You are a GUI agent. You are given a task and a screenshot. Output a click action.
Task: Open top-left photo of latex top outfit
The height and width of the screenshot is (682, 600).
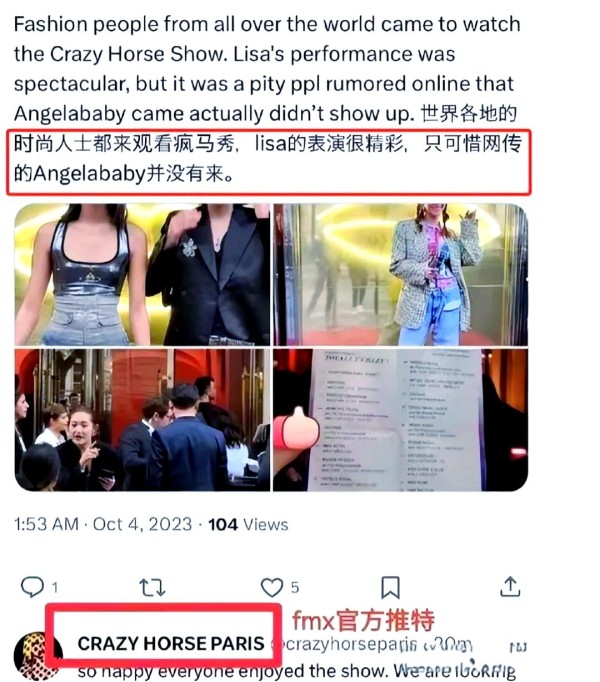[x=142, y=275]
